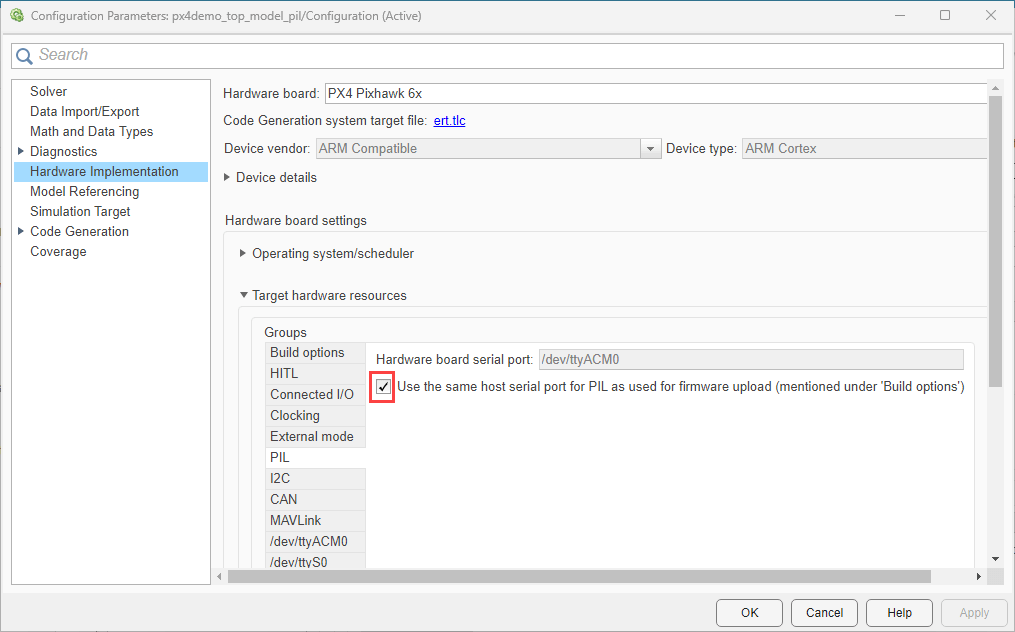Expand the Device details section
Viewport: 1015px width, 632px height.
(227, 177)
